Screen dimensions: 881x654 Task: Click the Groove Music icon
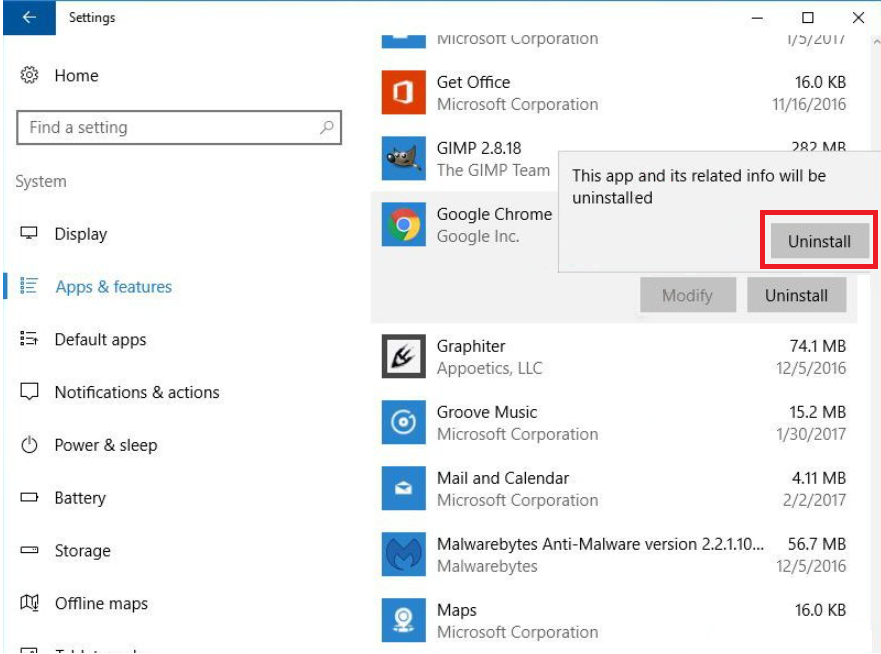405,423
